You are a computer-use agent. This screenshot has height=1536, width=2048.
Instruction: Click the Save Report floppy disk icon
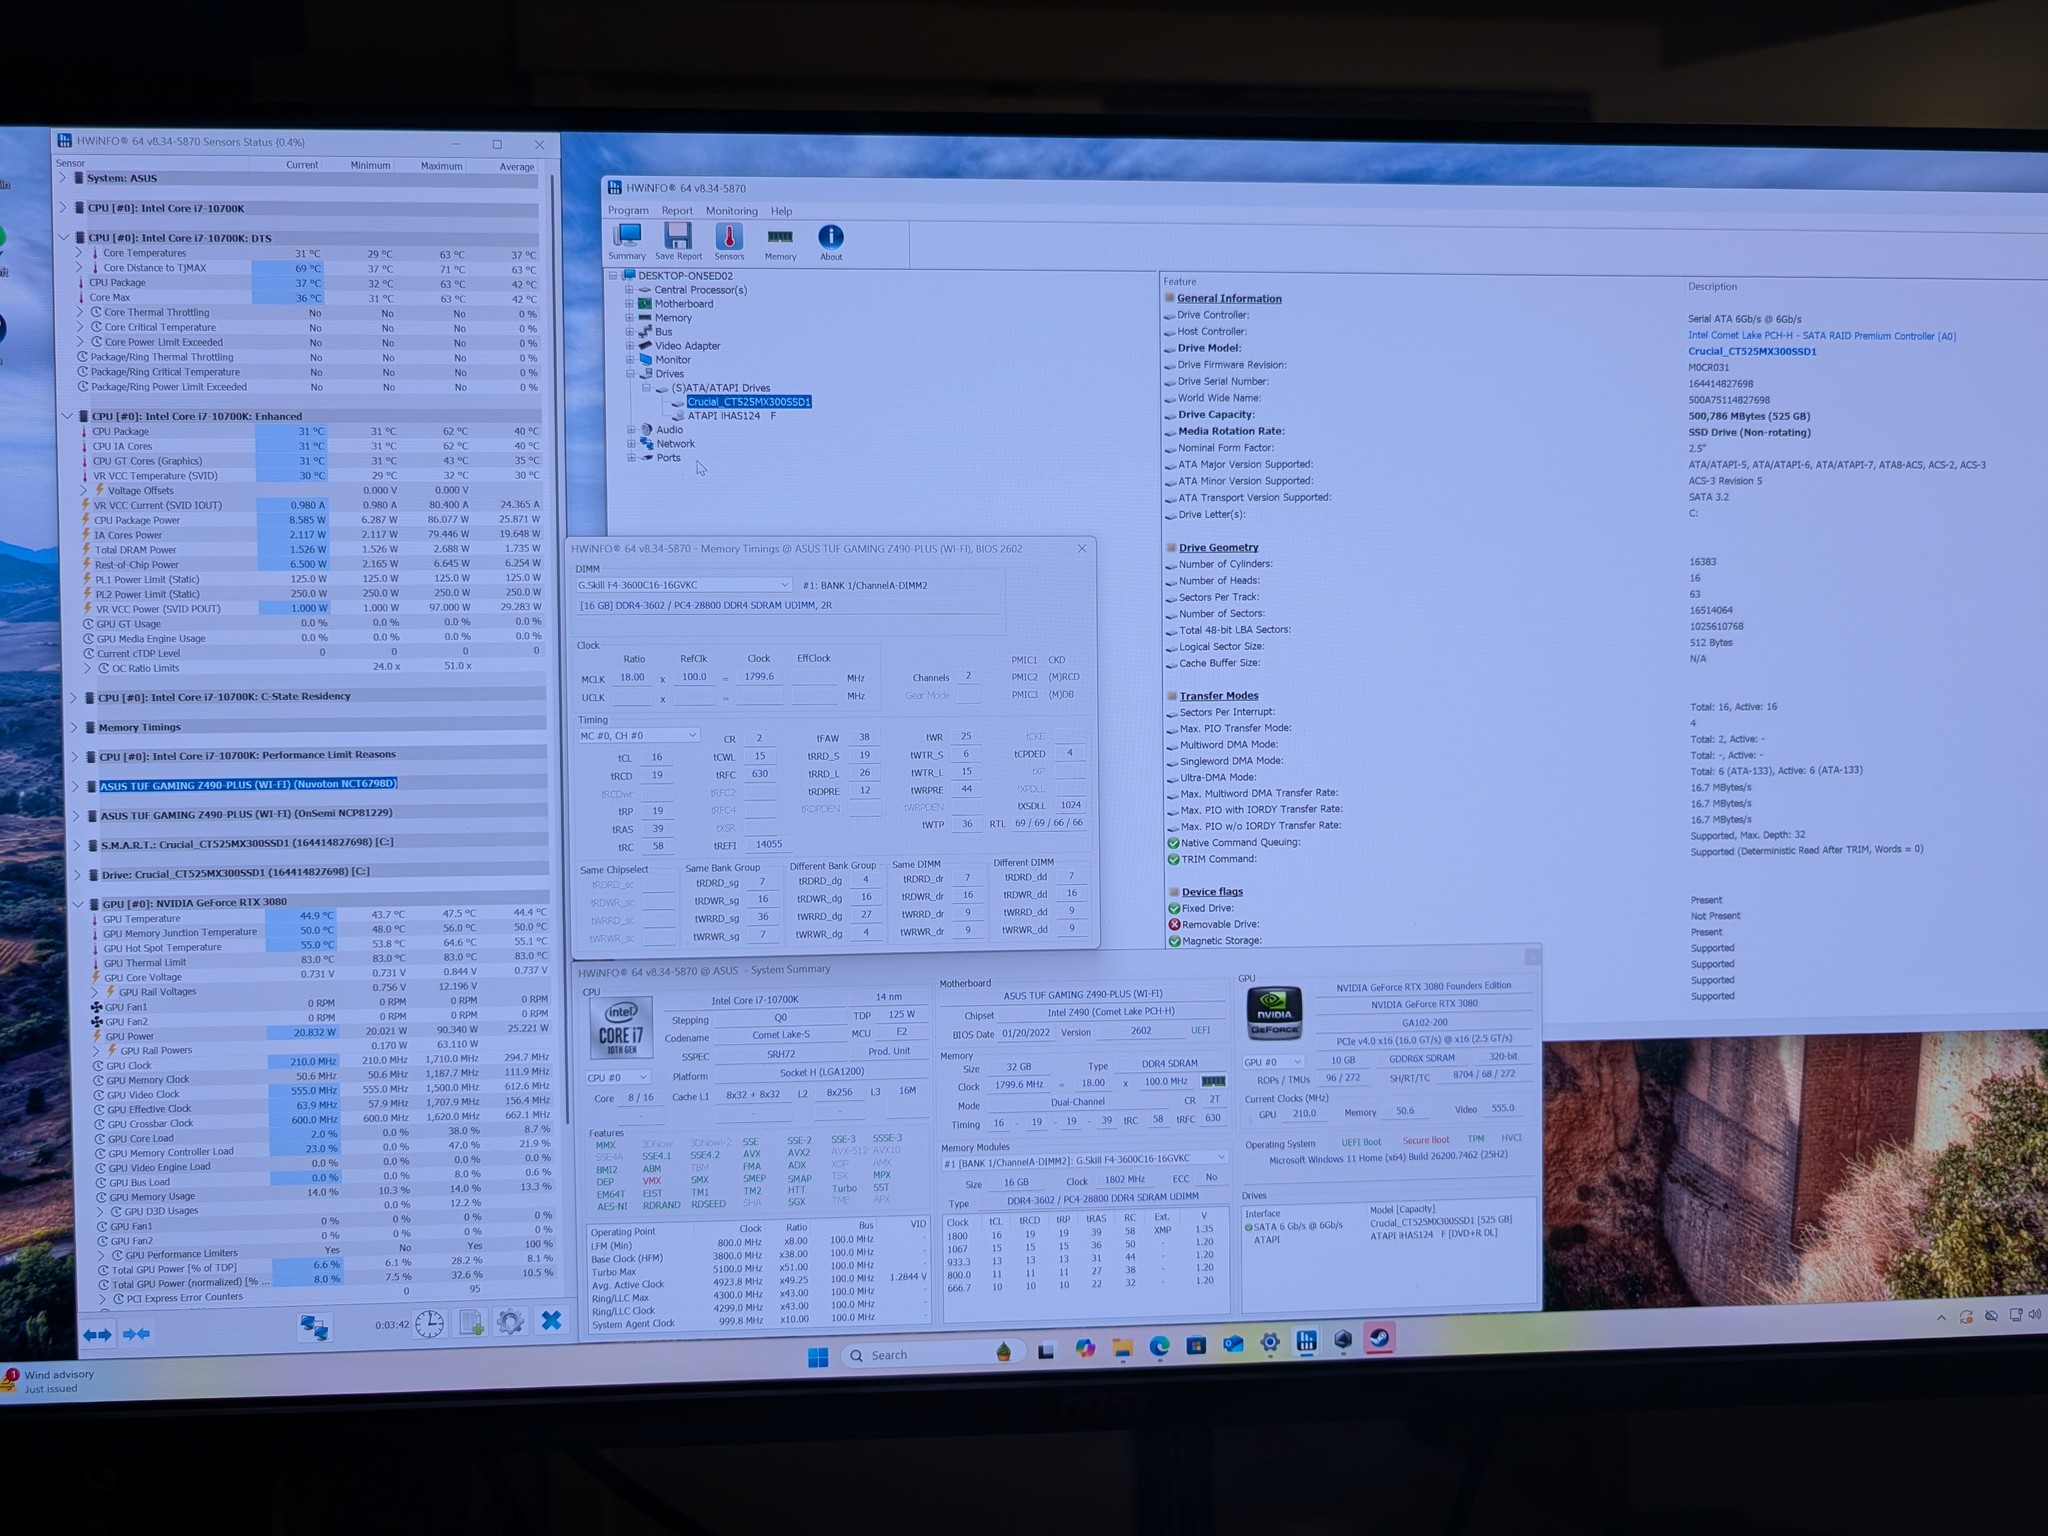pyautogui.click(x=678, y=241)
